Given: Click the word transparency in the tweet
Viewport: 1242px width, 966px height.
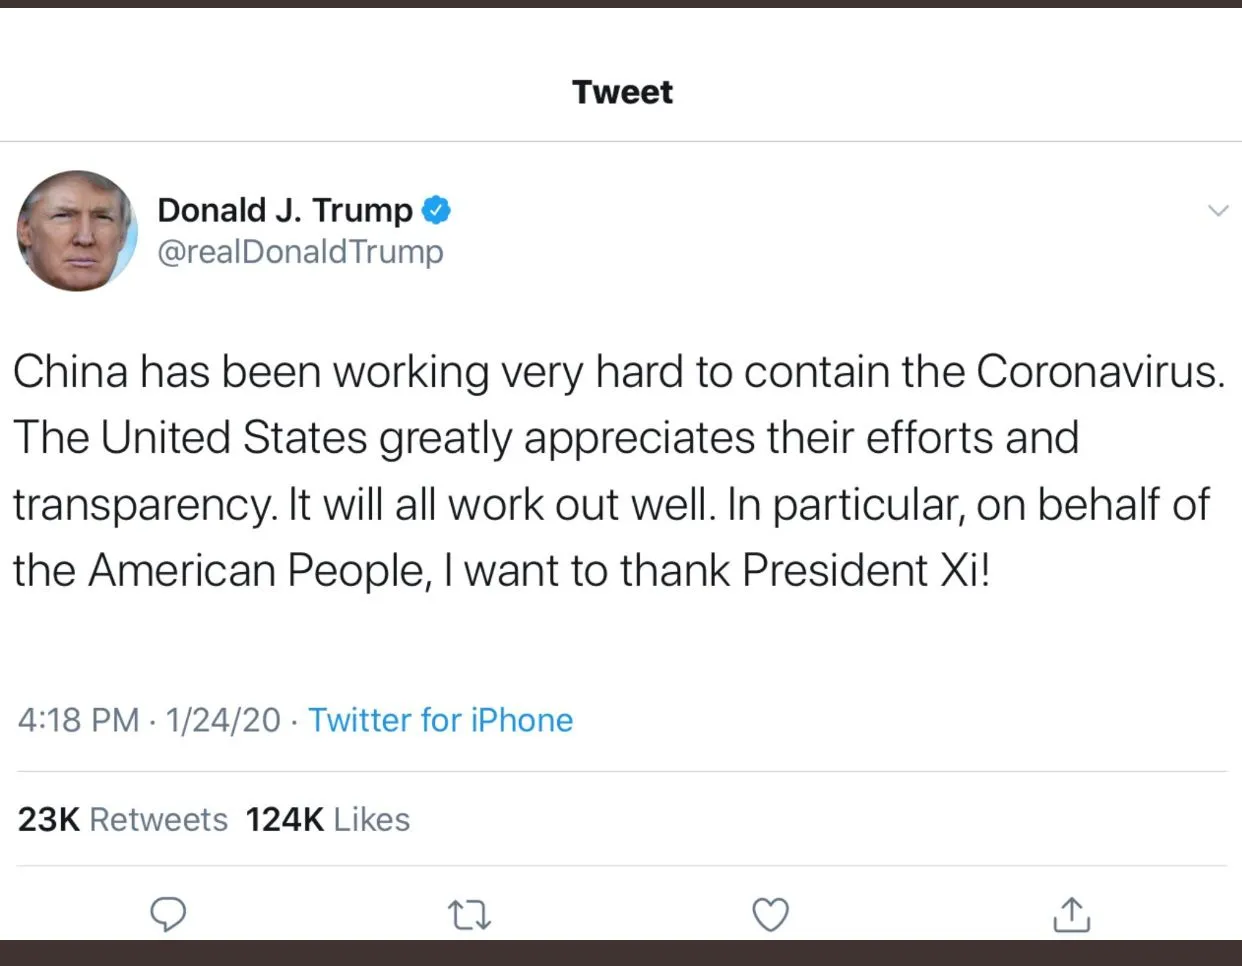Looking at the screenshot, I should pyautogui.click(x=143, y=505).
